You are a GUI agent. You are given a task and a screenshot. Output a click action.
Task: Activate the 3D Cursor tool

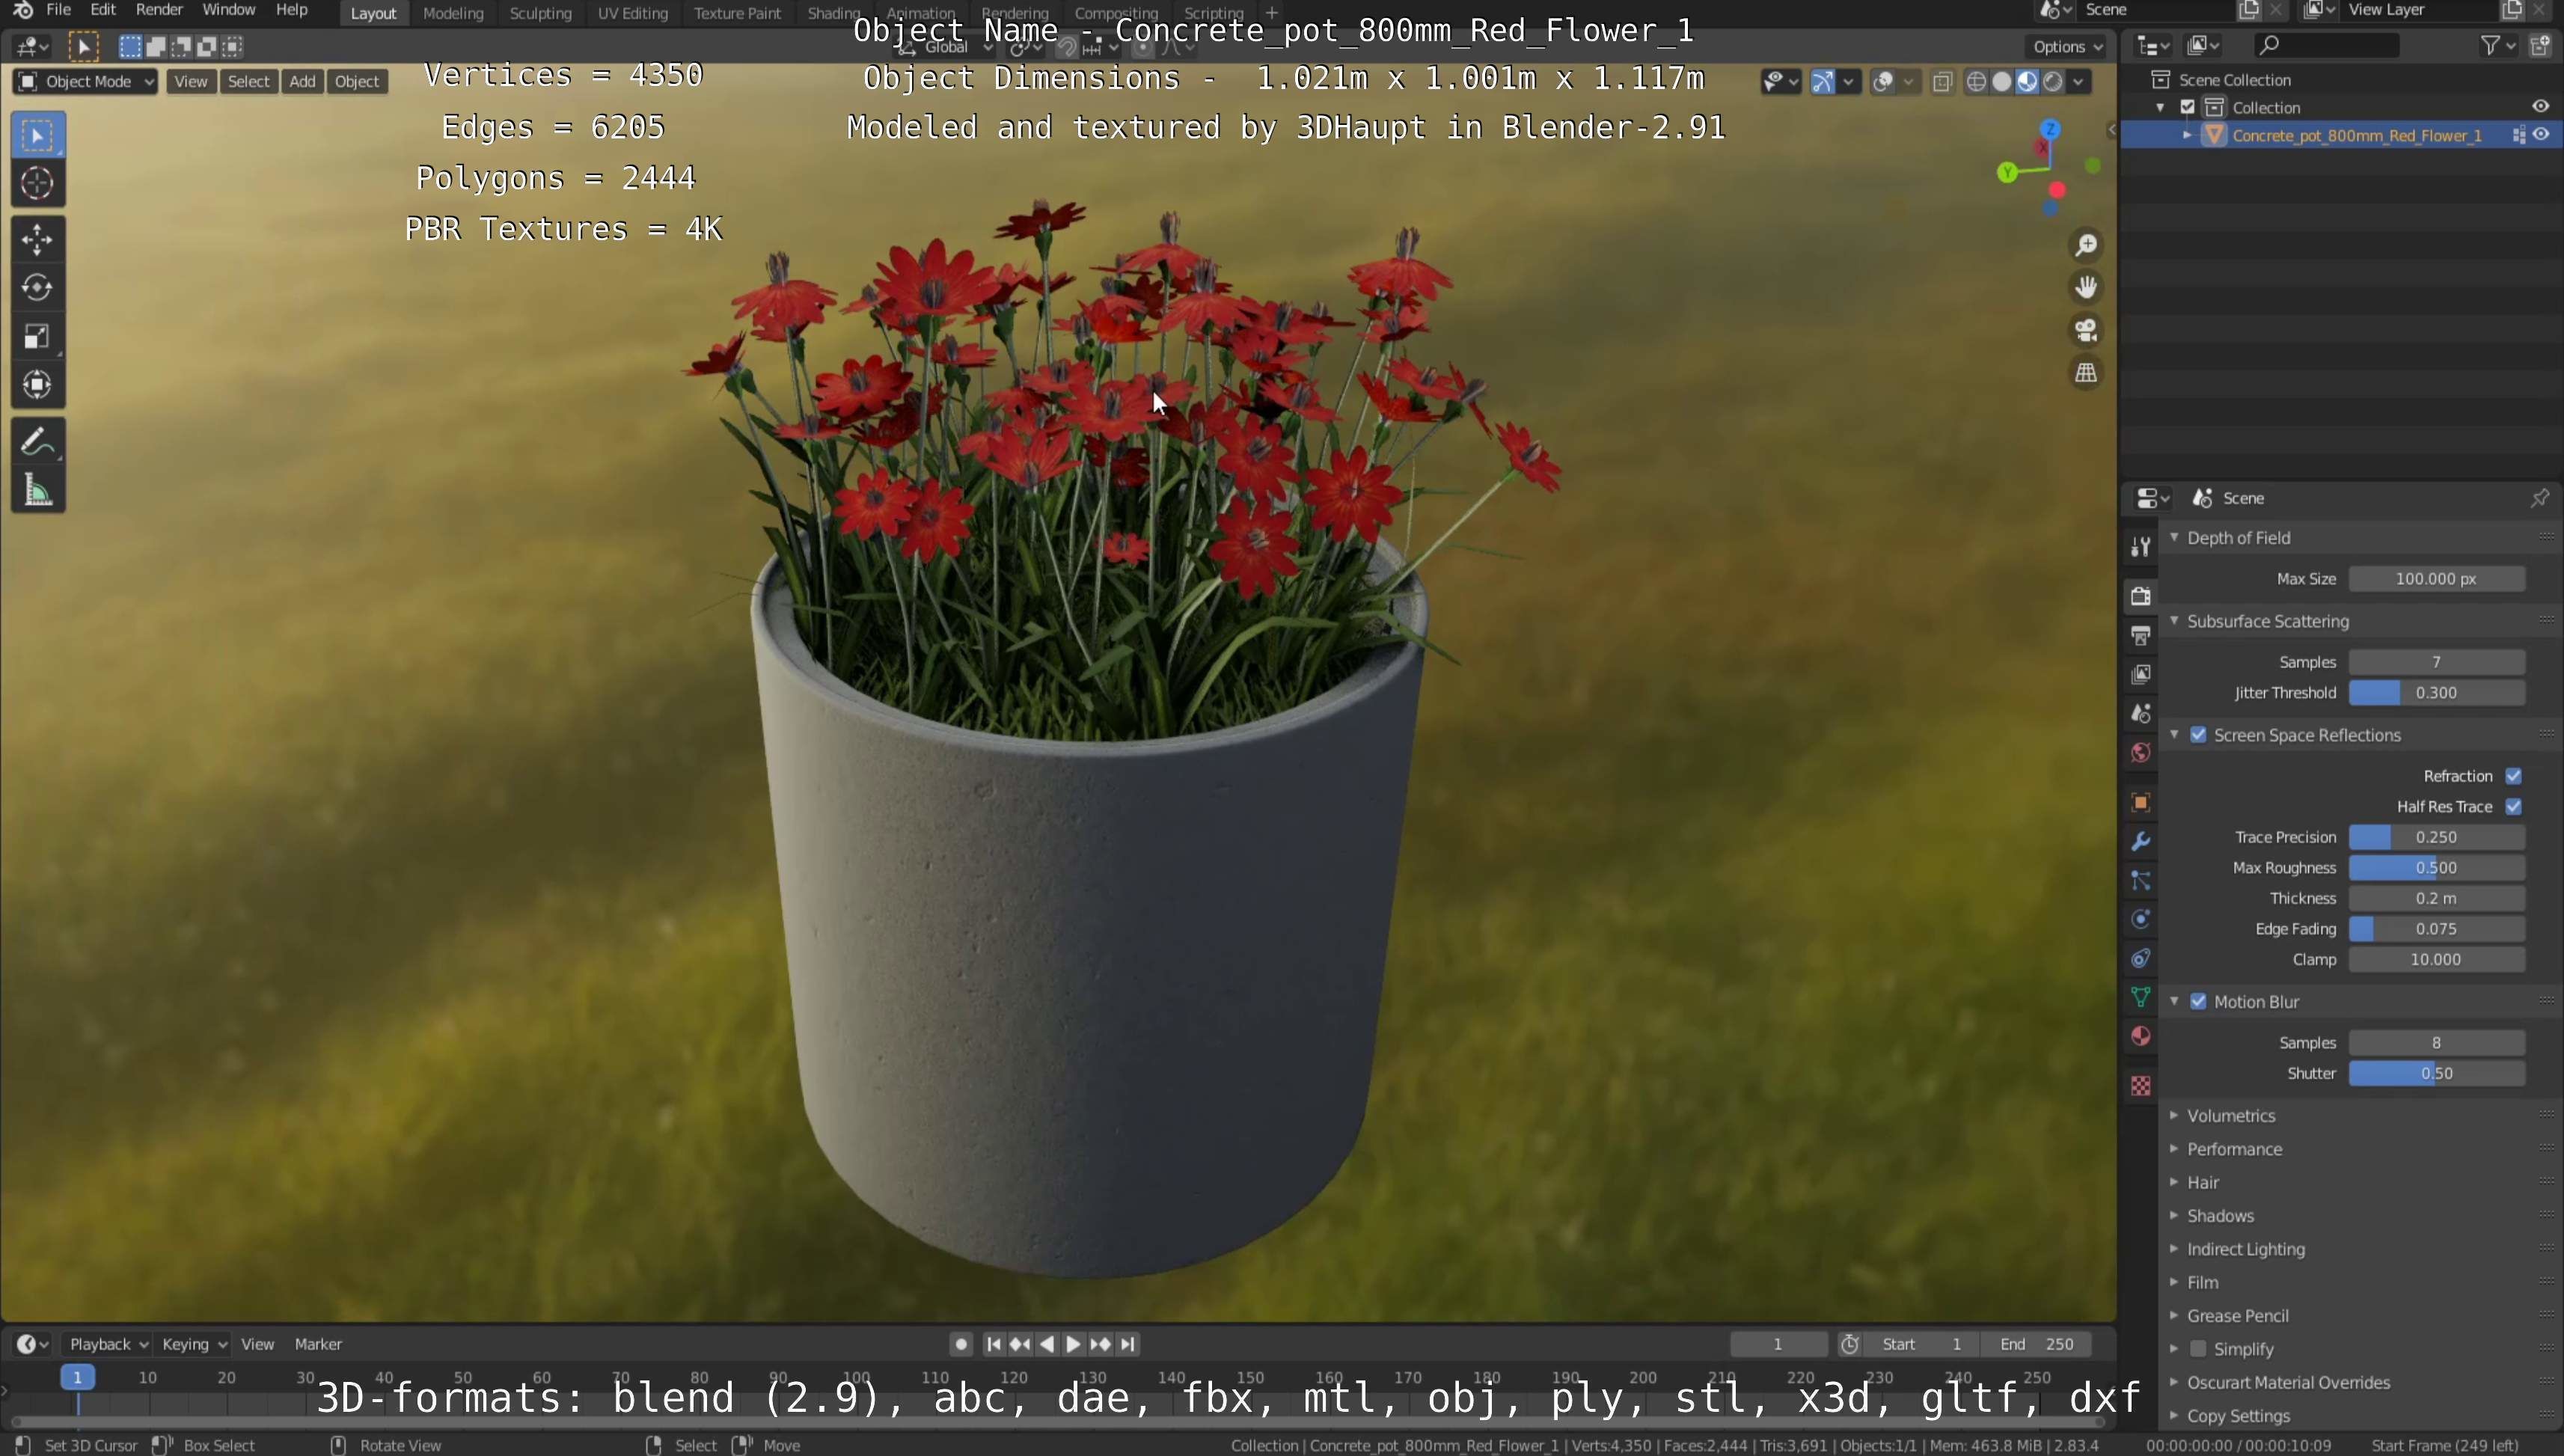point(37,183)
